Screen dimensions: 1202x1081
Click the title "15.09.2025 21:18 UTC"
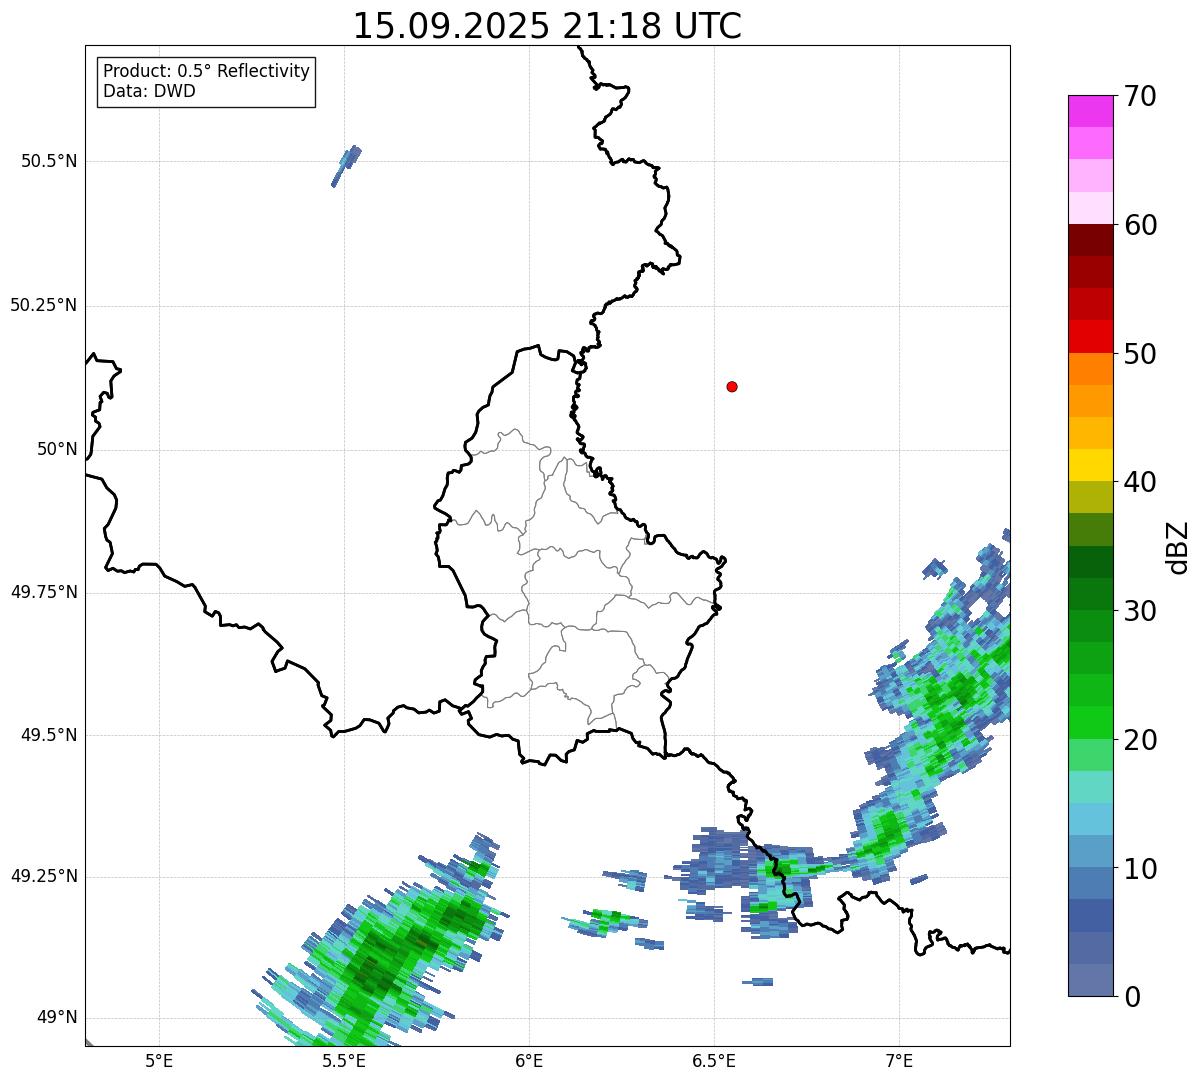coord(547,26)
